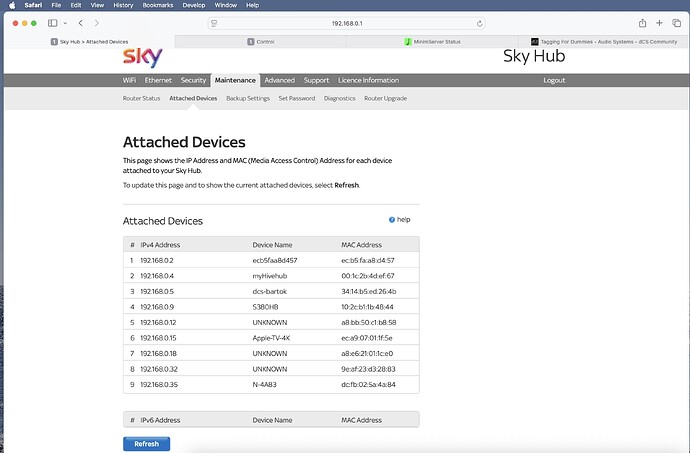Screen dimensions: 690x453
Task: Go to the Security section
Action: point(193,80)
